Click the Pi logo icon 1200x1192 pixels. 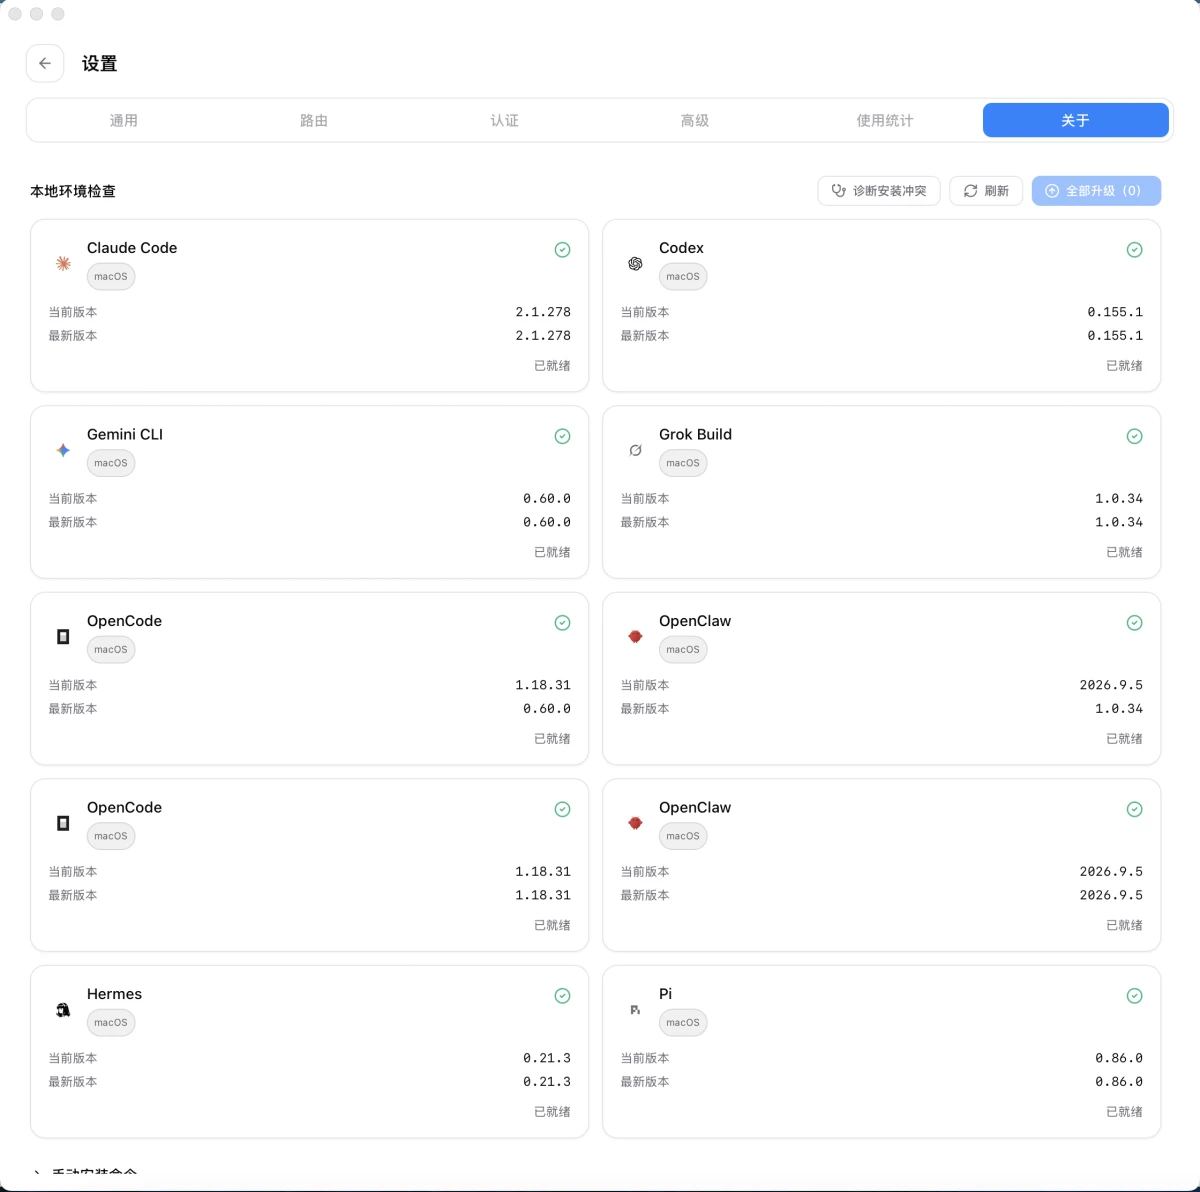point(635,1010)
